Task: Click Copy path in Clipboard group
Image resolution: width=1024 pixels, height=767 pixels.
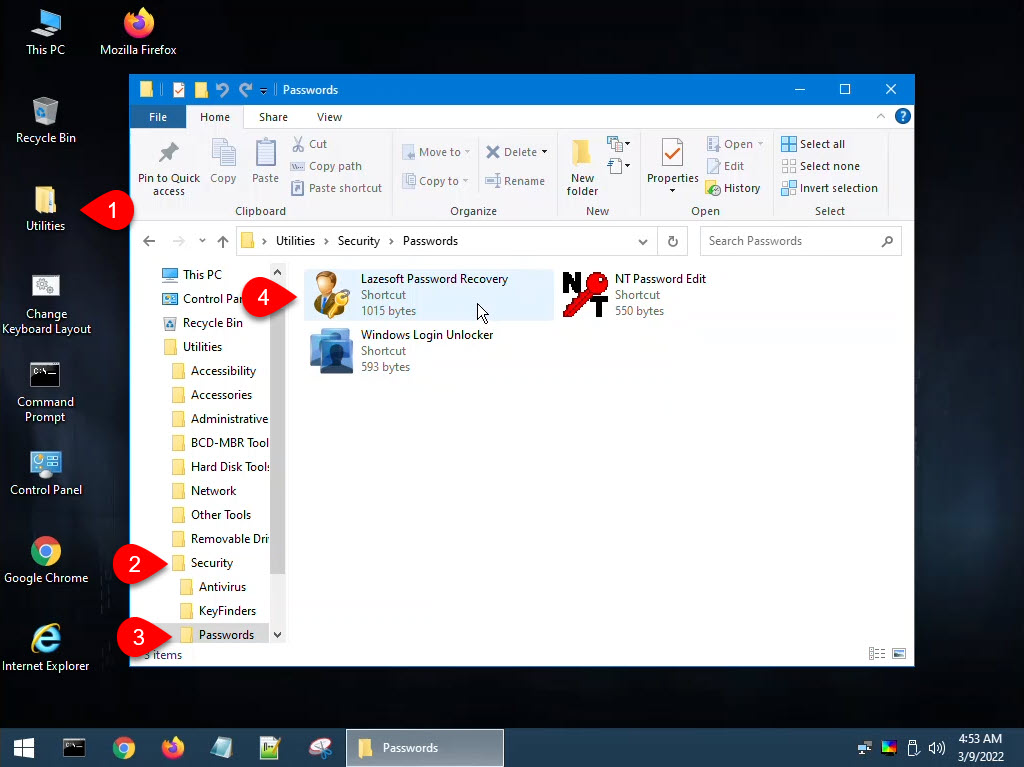Action: tap(326, 166)
